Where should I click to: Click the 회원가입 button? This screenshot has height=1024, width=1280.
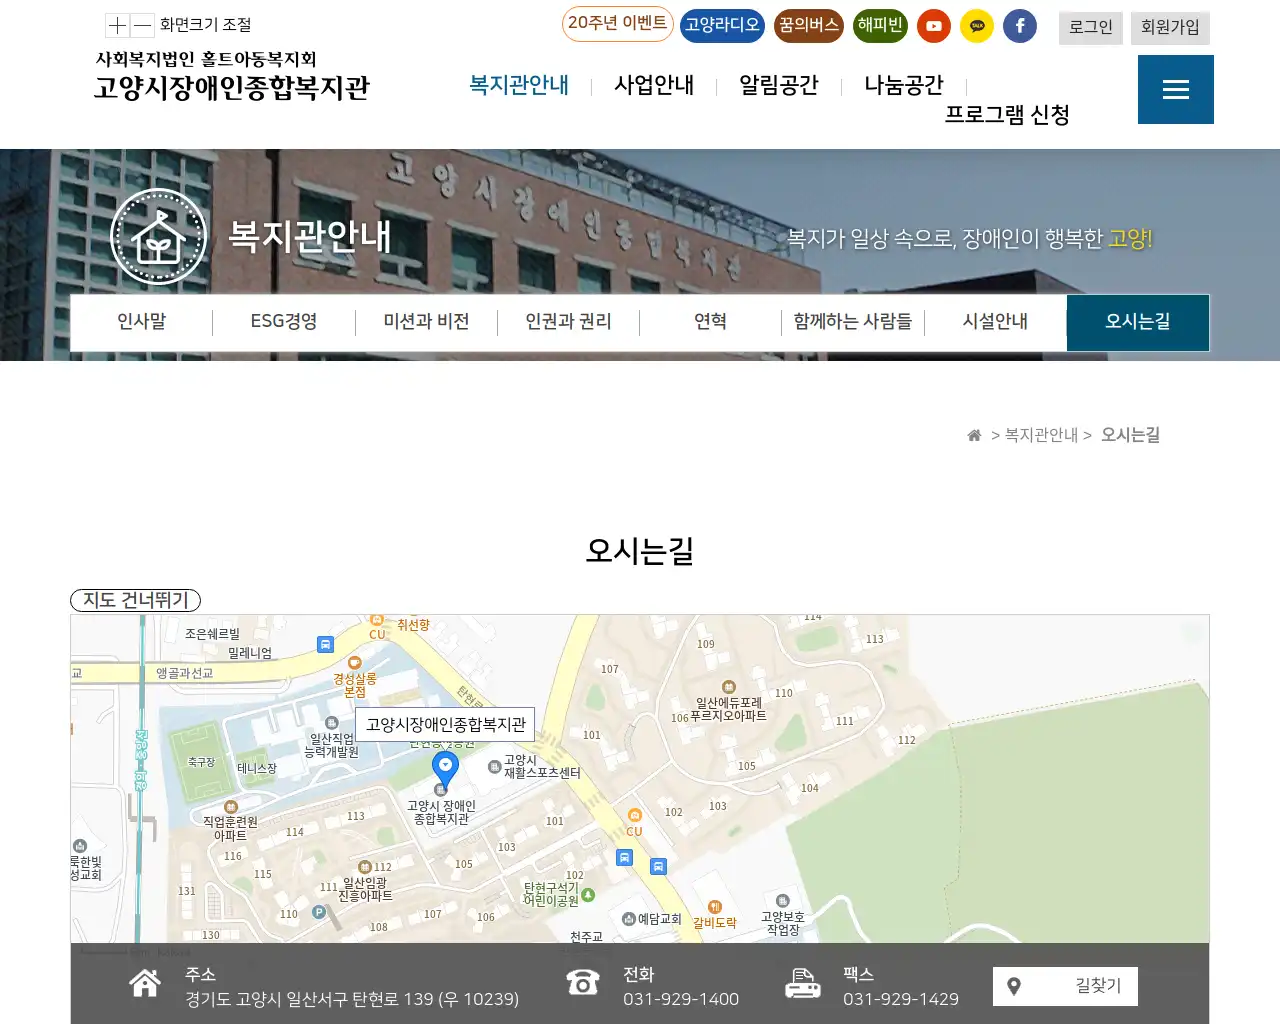1170,28
